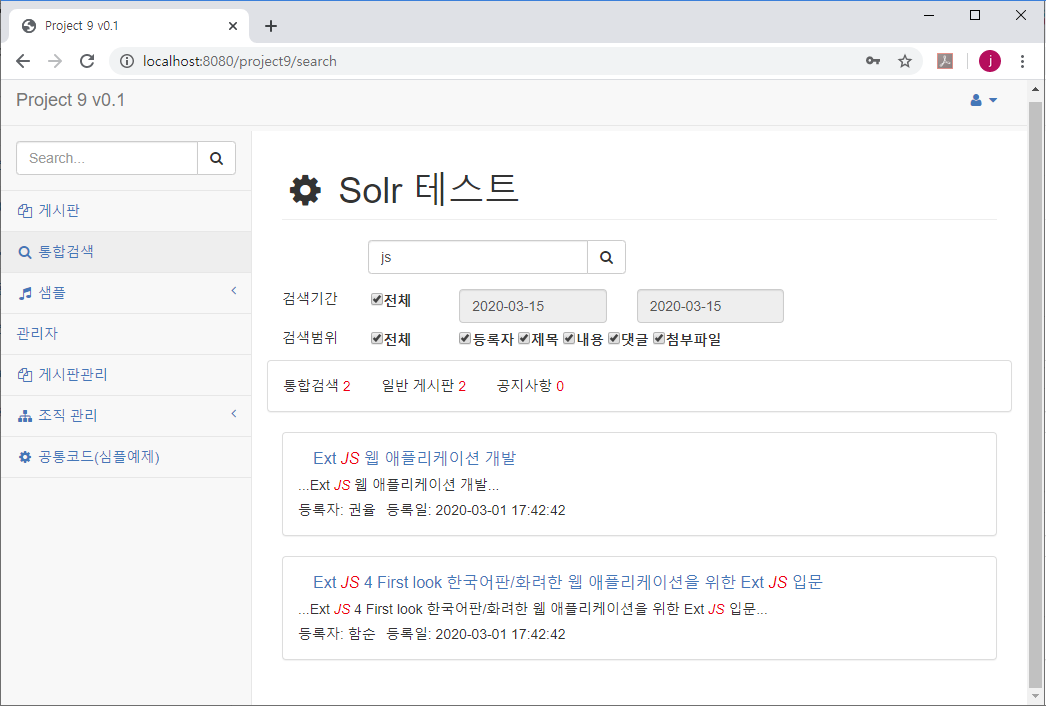
Task: Open saved password key icon
Action: coord(873,61)
